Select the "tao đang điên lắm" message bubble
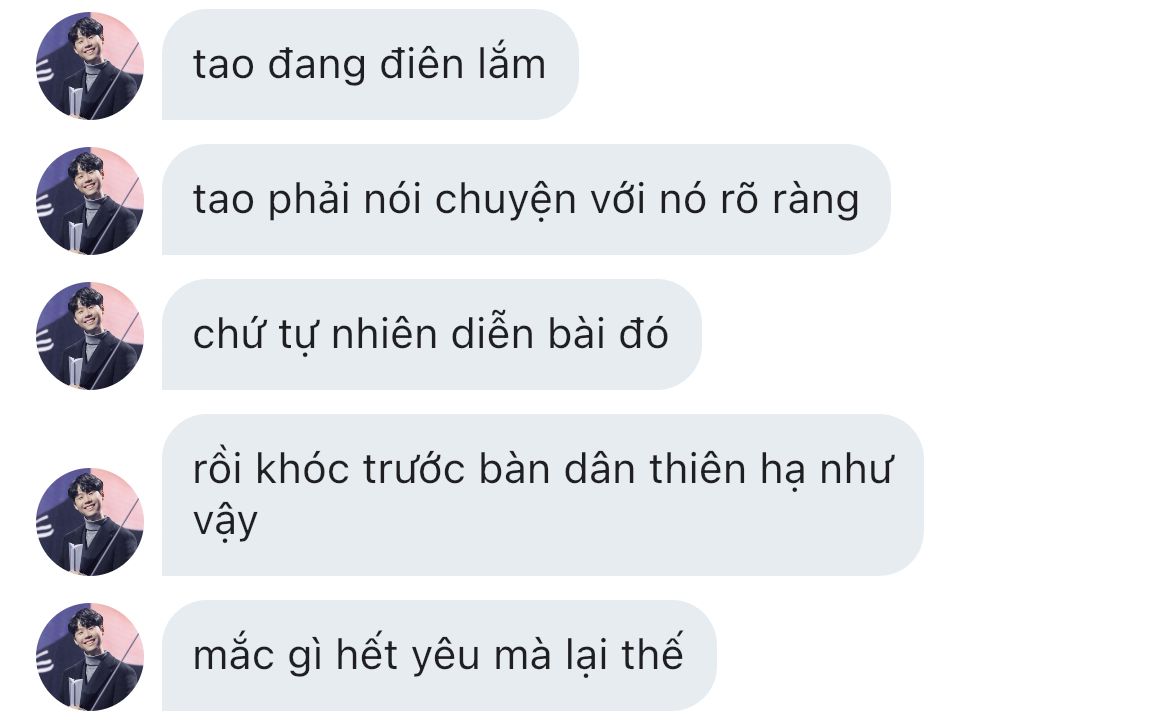 coord(370,65)
